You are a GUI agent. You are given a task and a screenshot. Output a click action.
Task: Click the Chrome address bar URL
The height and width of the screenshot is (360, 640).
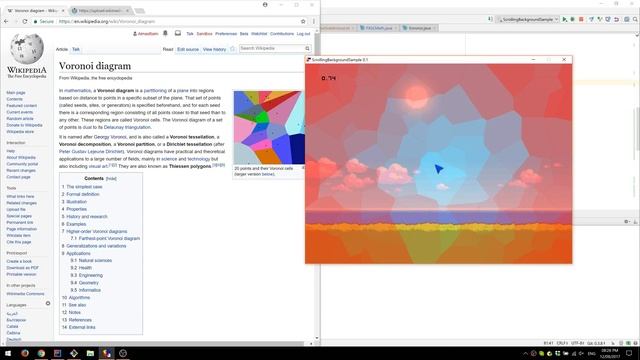107,21
